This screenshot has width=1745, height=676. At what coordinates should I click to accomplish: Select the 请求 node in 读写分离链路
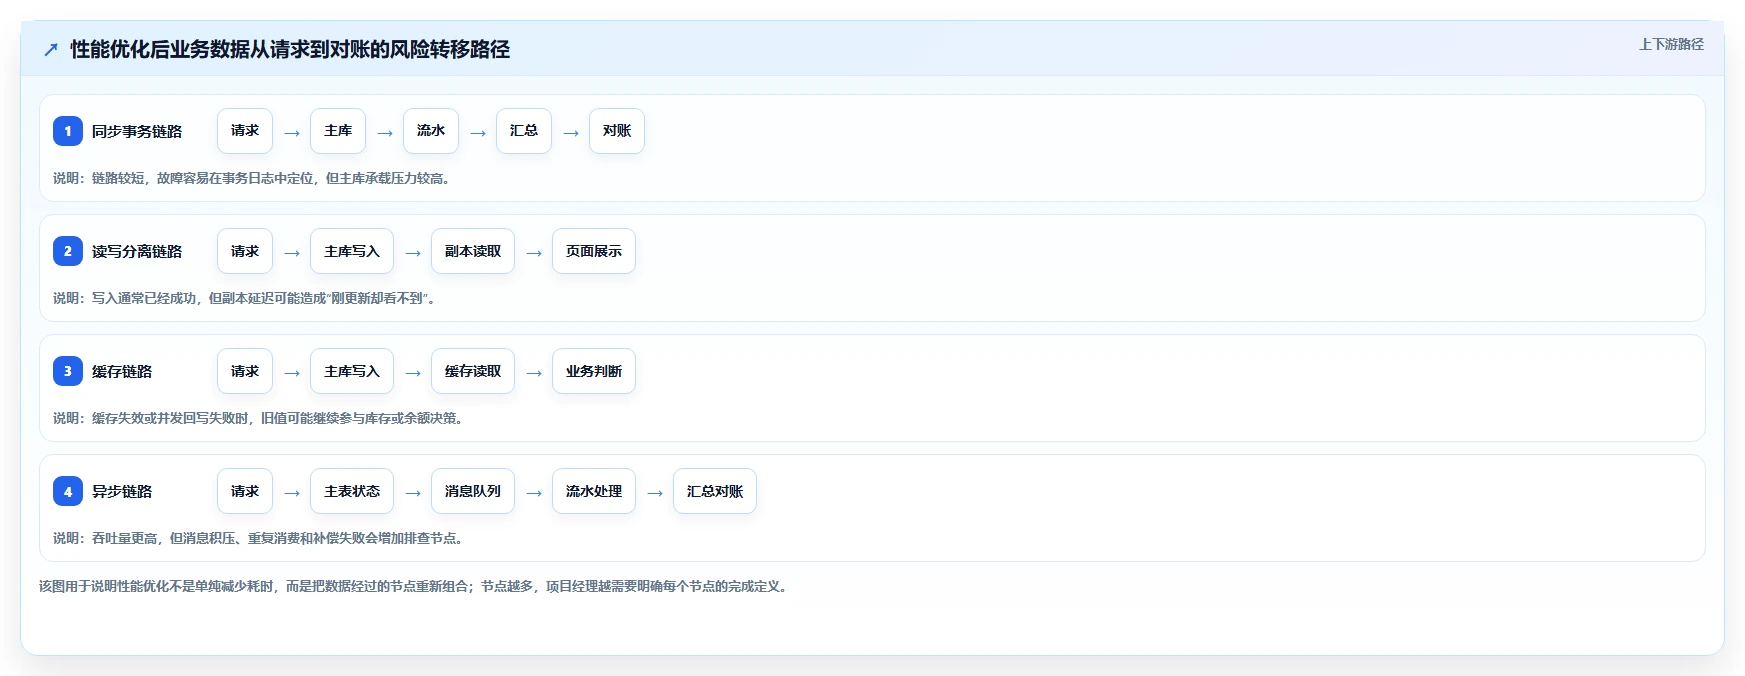pyautogui.click(x=245, y=251)
